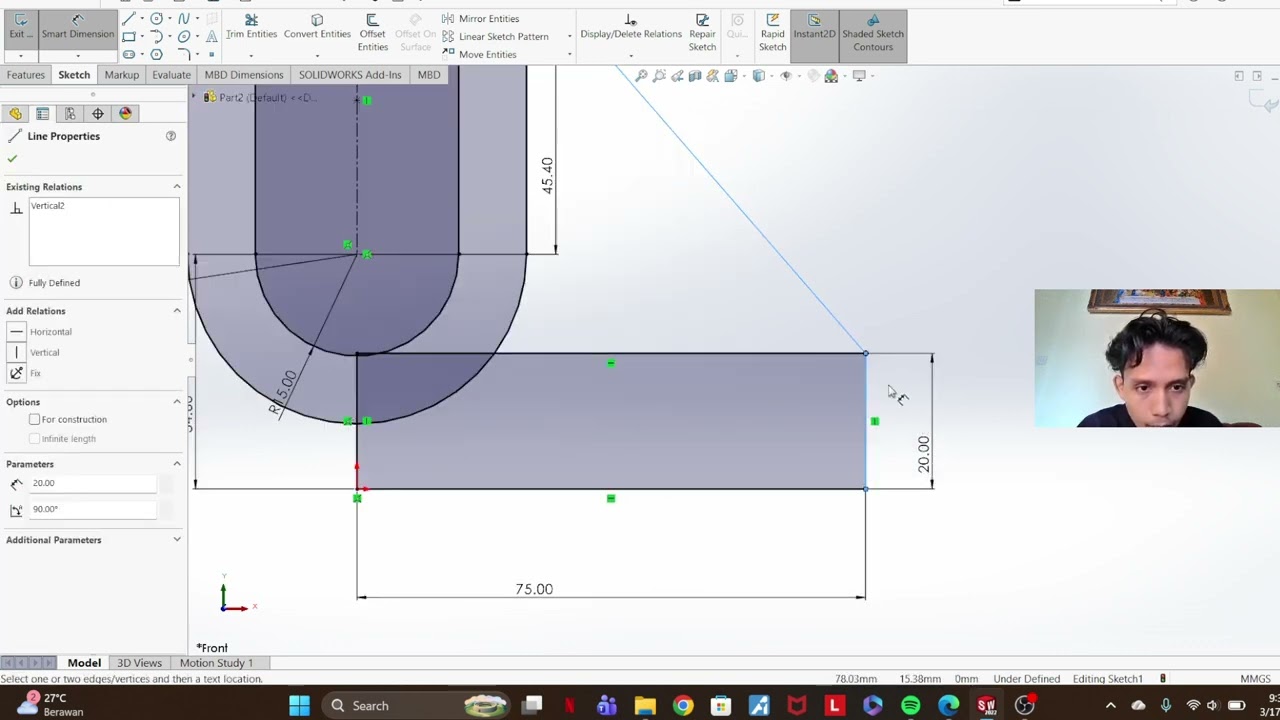Click the Rapid Sketch tool
This screenshot has width=1280, height=720.
[x=772, y=33]
